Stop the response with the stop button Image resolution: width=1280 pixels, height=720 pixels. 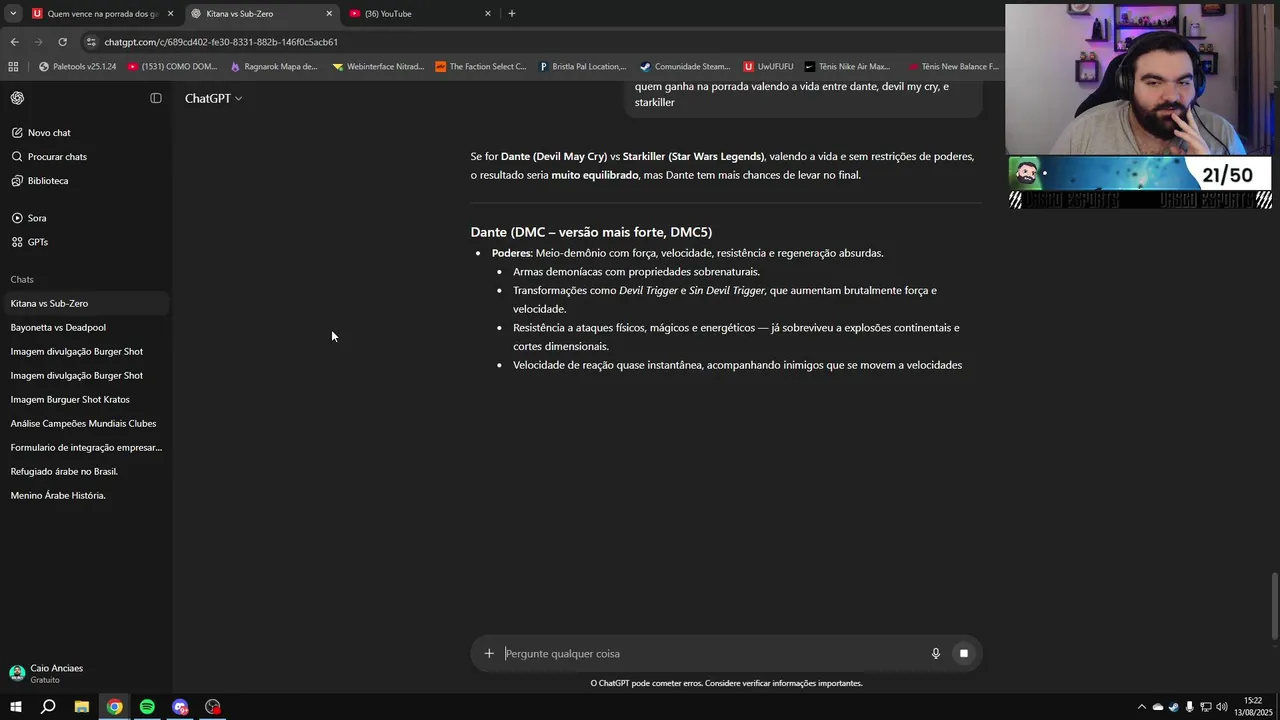[x=963, y=653]
